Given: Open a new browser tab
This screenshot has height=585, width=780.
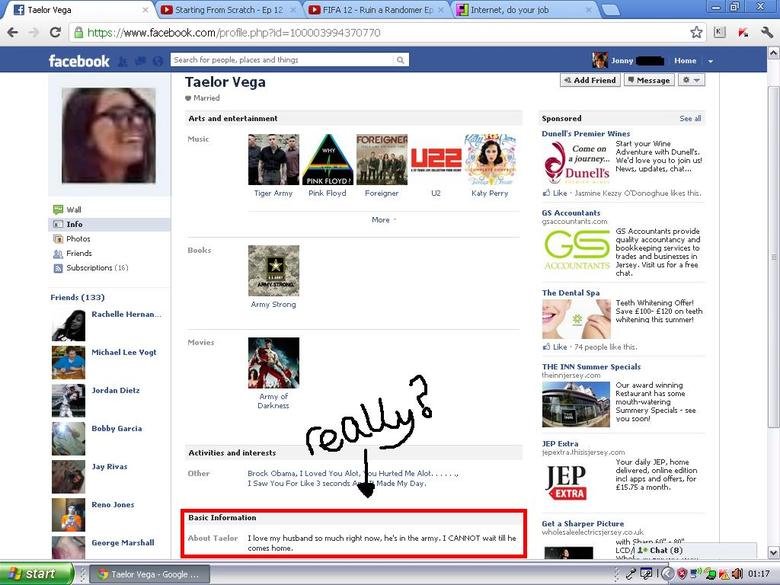Looking at the screenshot, I should (610, 10).
